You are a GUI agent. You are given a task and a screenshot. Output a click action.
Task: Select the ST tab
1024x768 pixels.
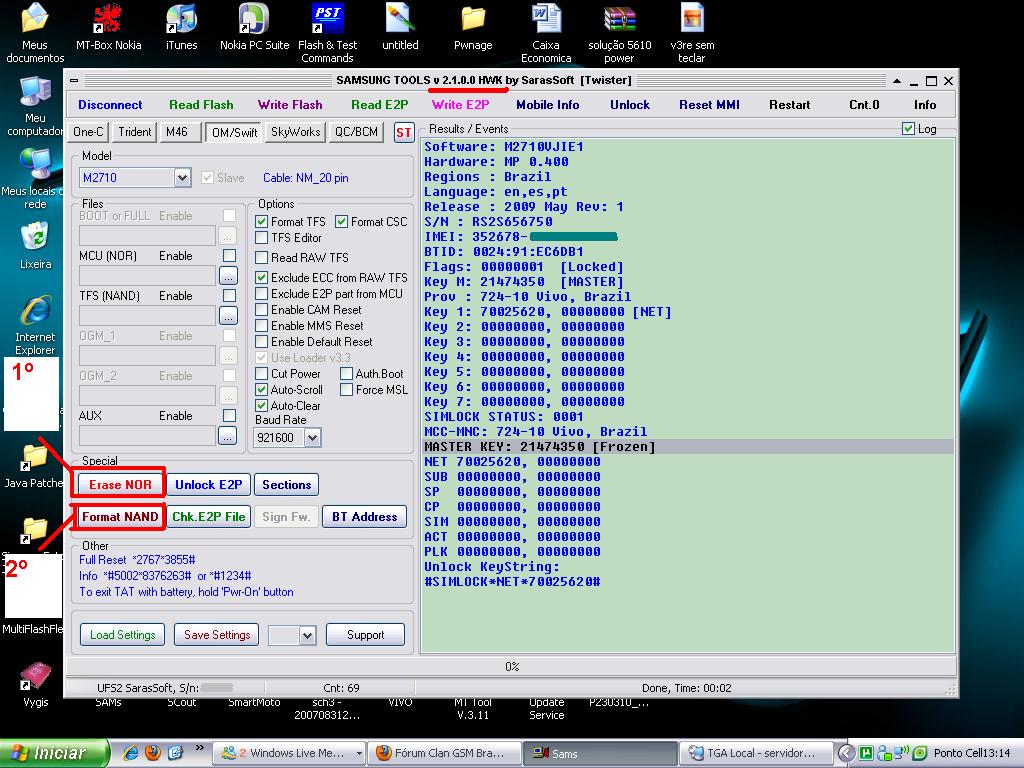[x=404, y=133]
